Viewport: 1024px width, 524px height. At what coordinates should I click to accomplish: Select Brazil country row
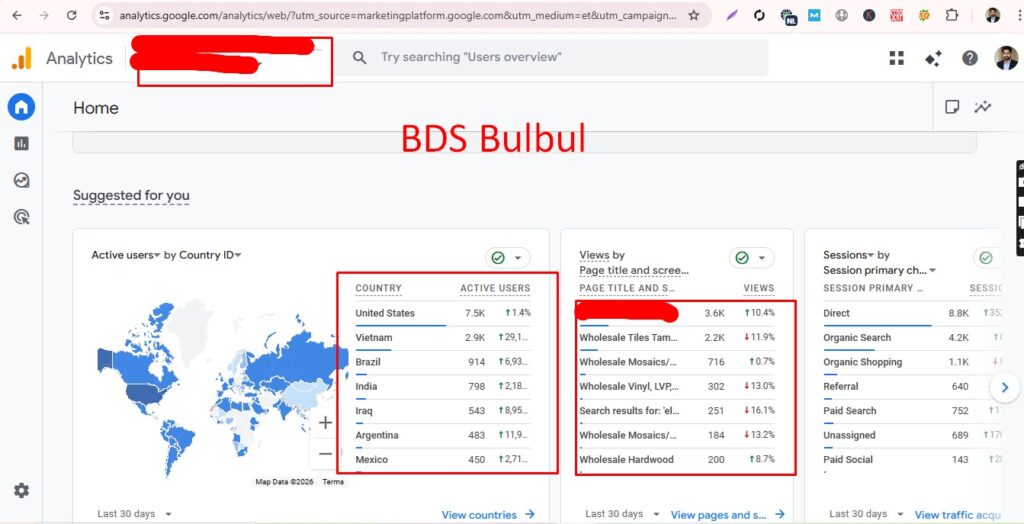pos(443,362)
